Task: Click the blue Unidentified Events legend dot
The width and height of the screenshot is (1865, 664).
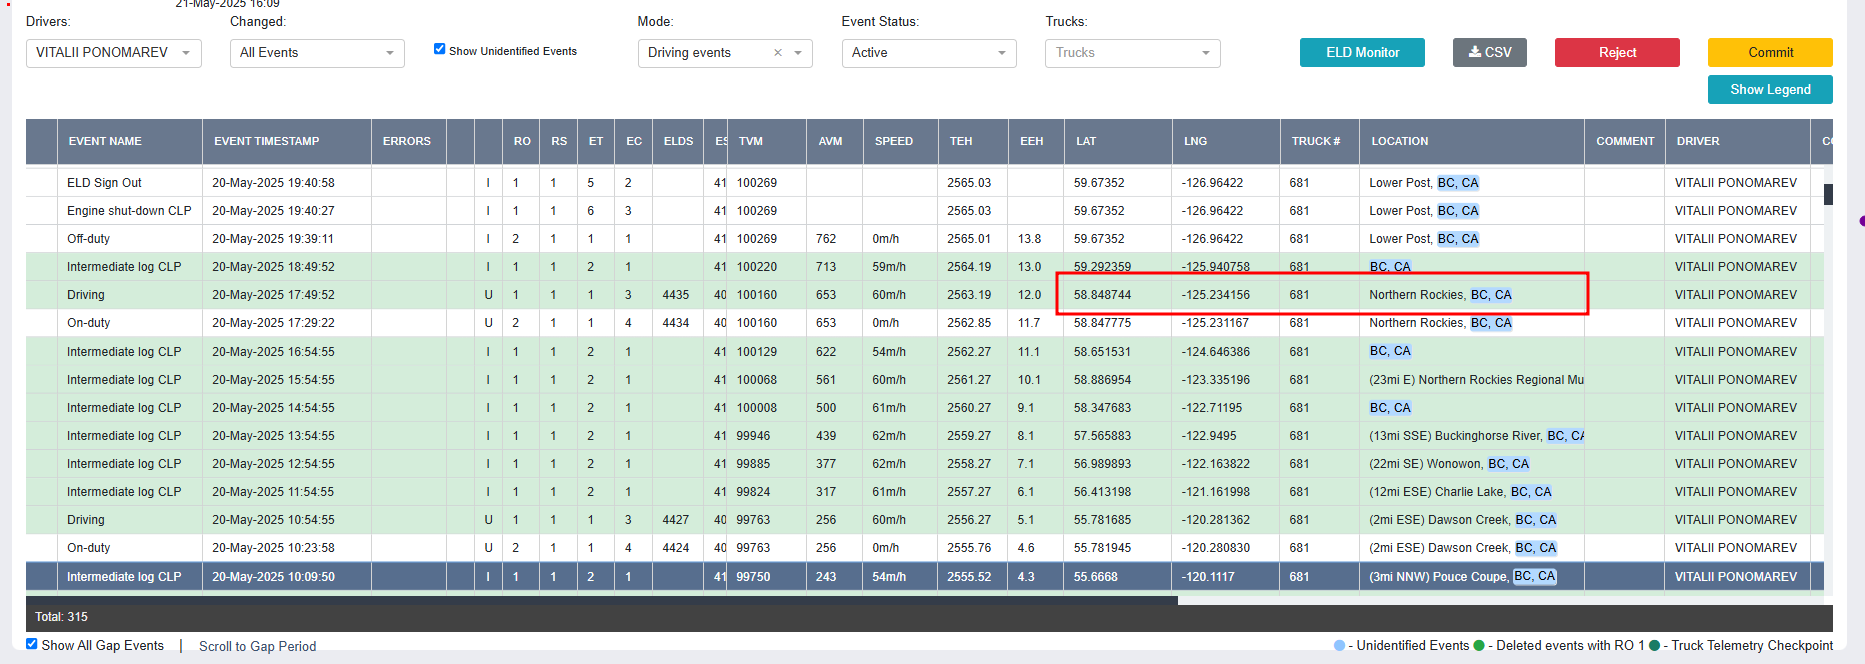Action: 1339,646
